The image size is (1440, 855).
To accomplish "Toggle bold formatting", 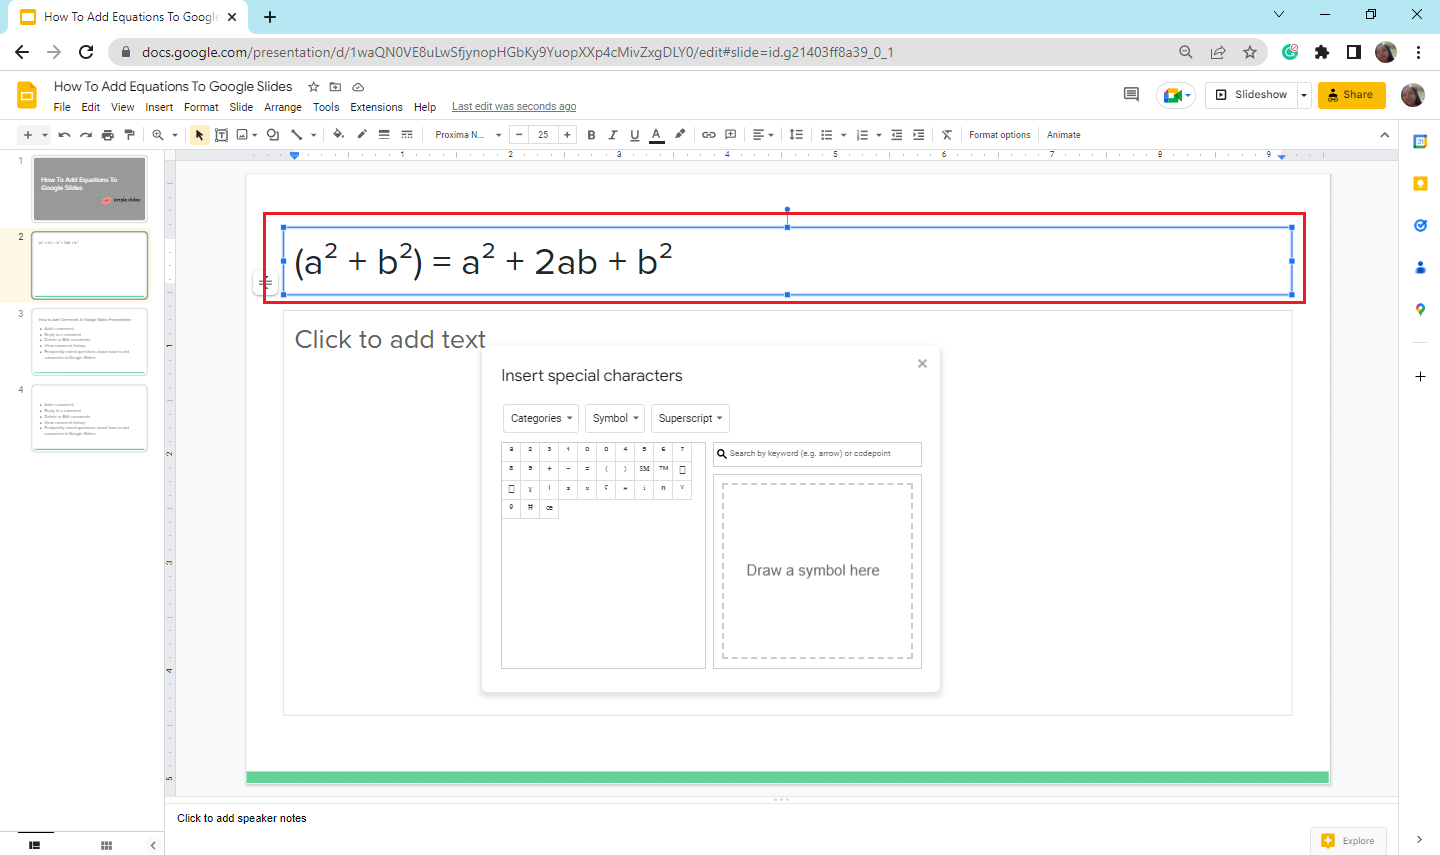I will pos(591,134).
